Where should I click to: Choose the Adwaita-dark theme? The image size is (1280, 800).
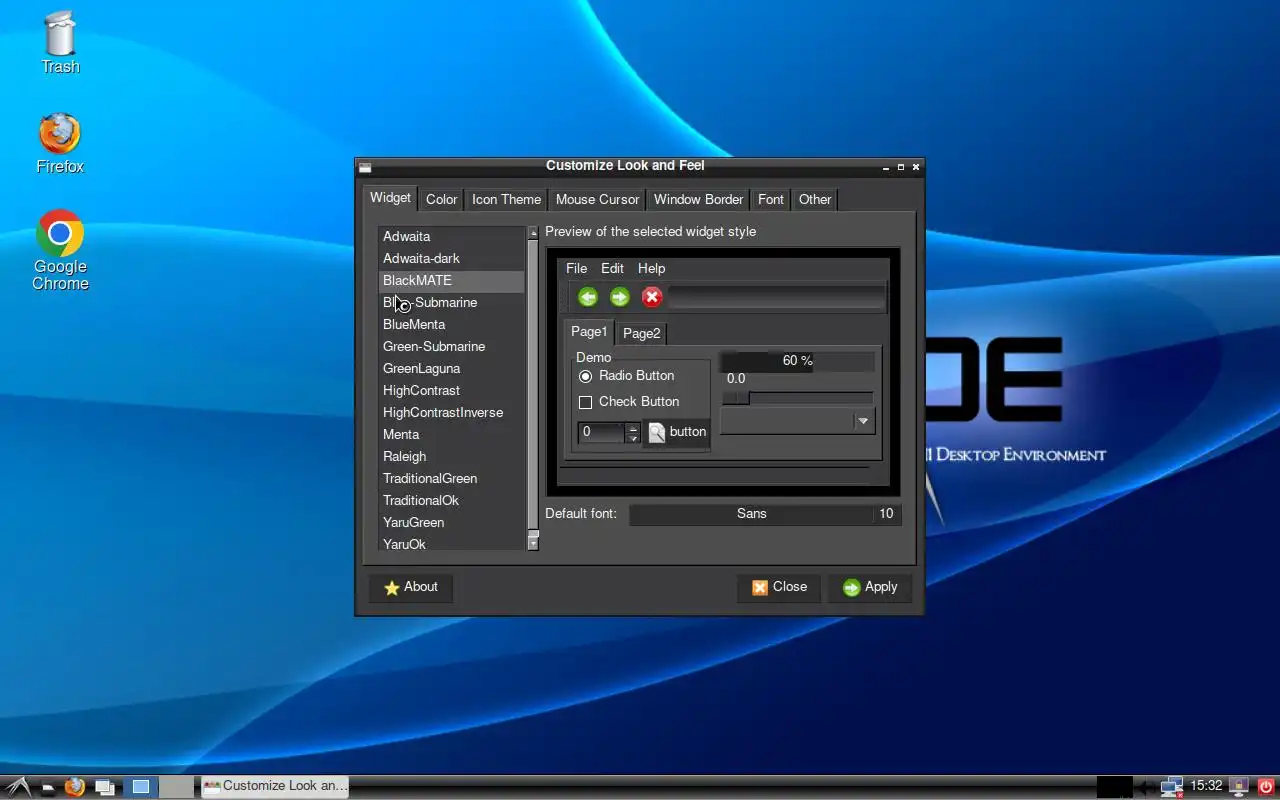pyautogui.click(x=451, y=259)
